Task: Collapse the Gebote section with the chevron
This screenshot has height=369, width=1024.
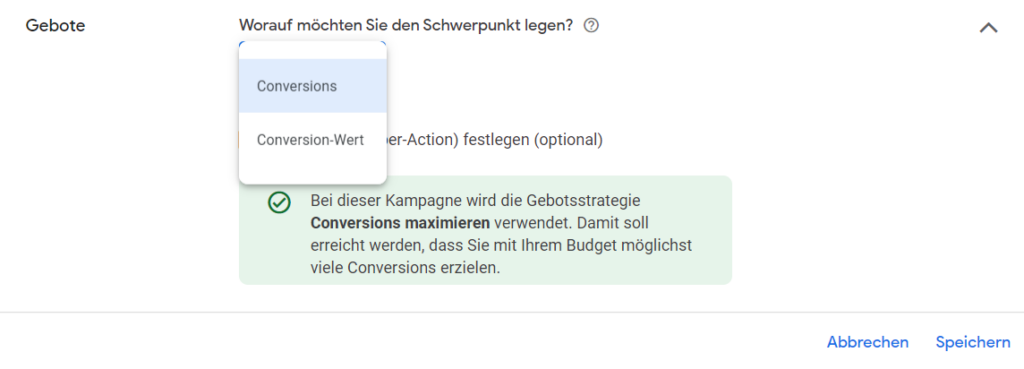Action: (988, 27)
